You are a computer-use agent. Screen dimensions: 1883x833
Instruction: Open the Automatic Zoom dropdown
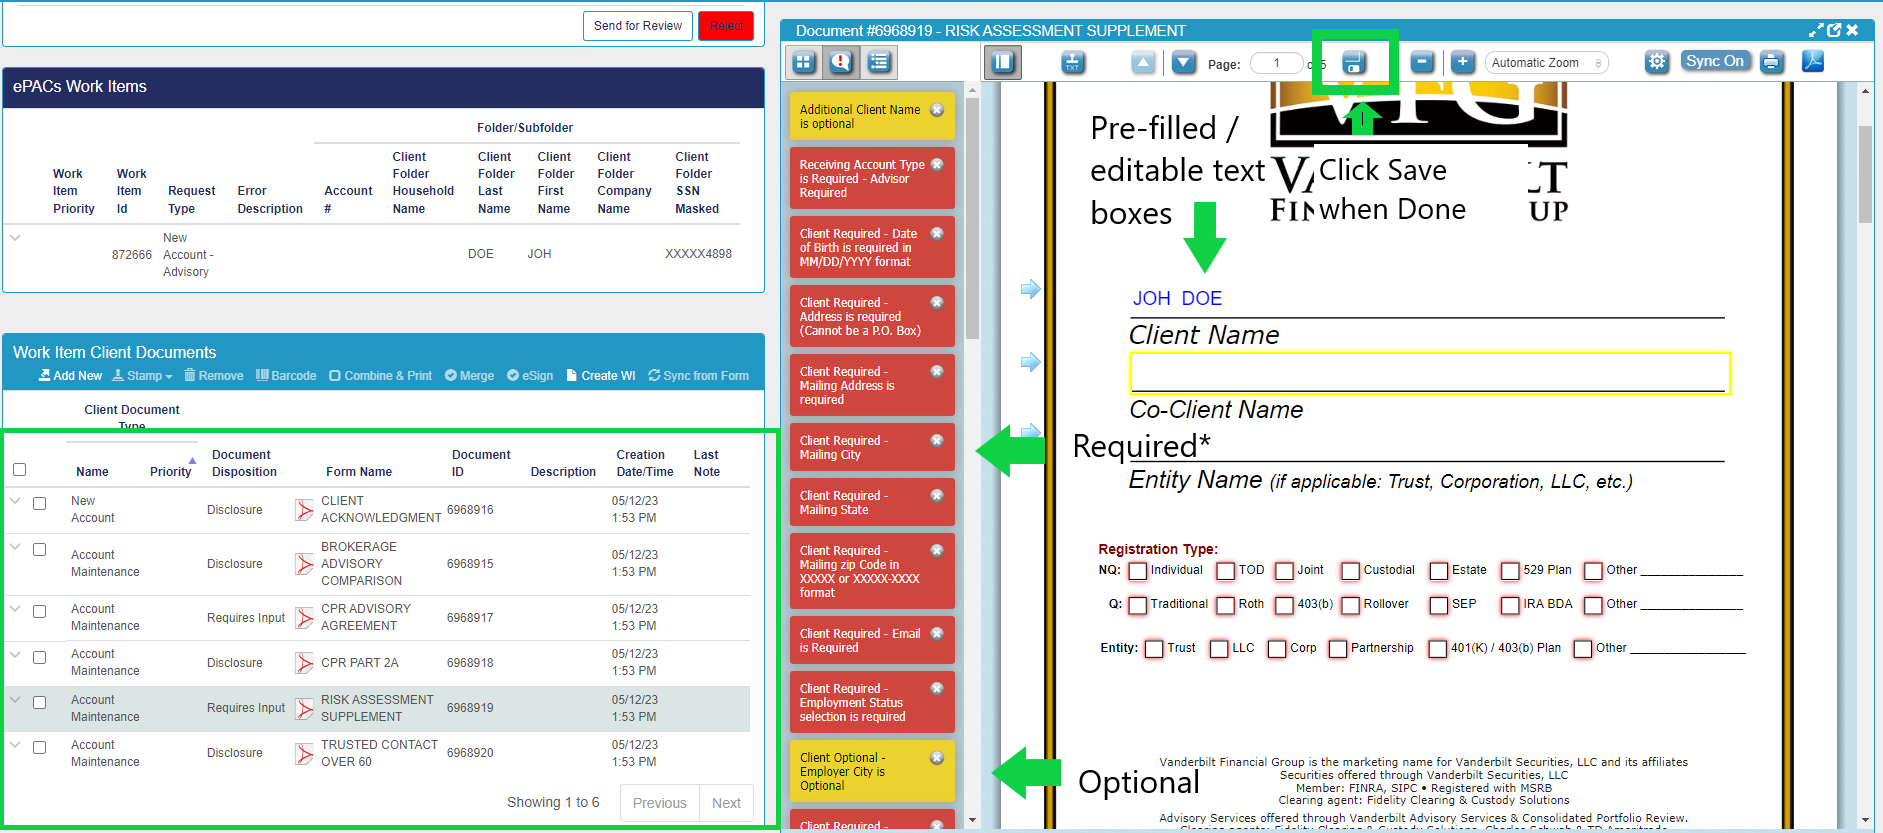pyautogui.click(x=1547, y=63)
